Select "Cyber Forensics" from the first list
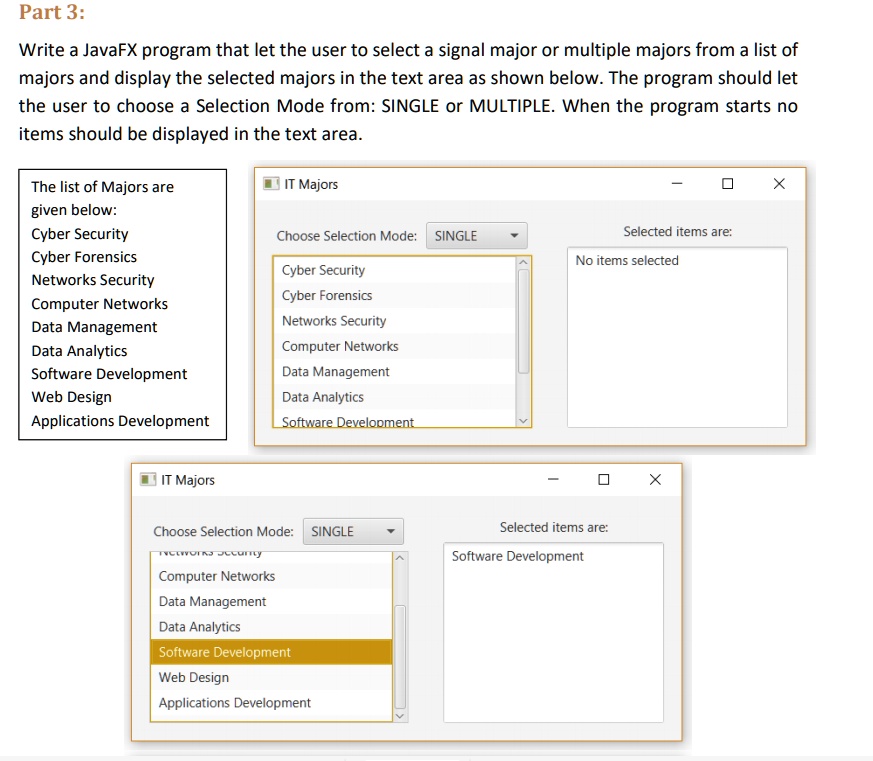873x761 pixels. [327, 295]
